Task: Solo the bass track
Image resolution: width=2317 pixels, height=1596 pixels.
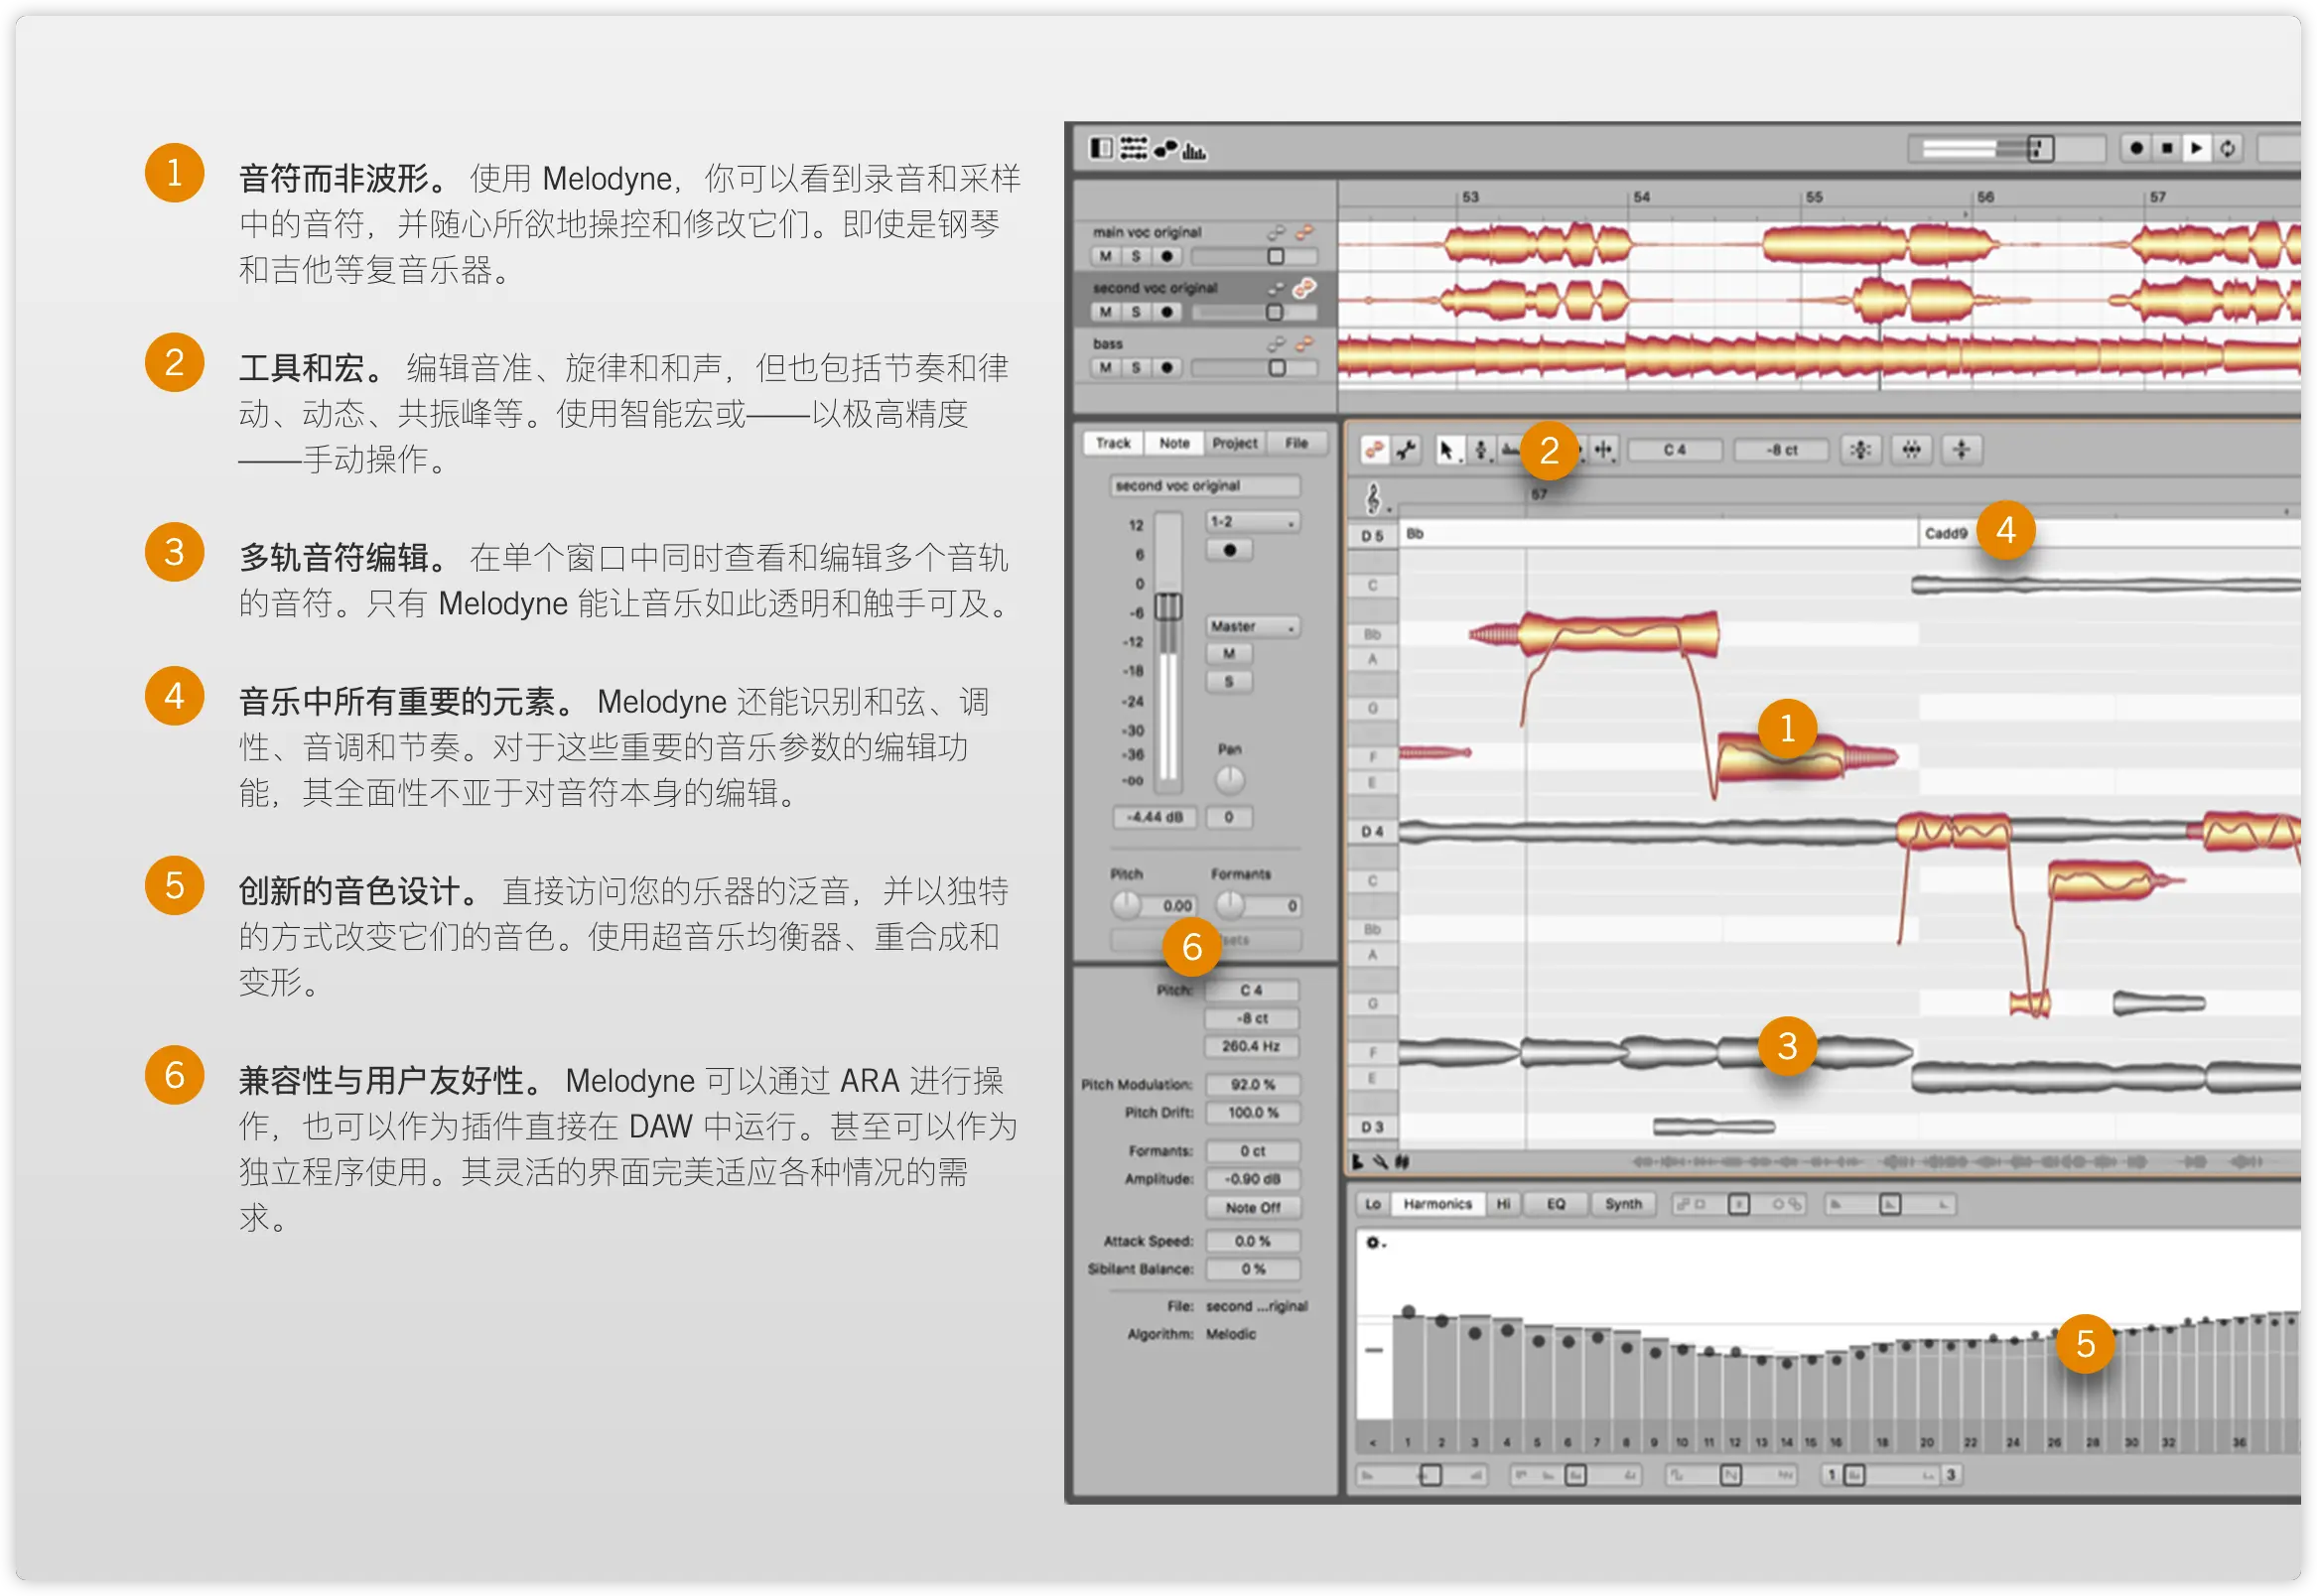Action: click(1135, 368)
